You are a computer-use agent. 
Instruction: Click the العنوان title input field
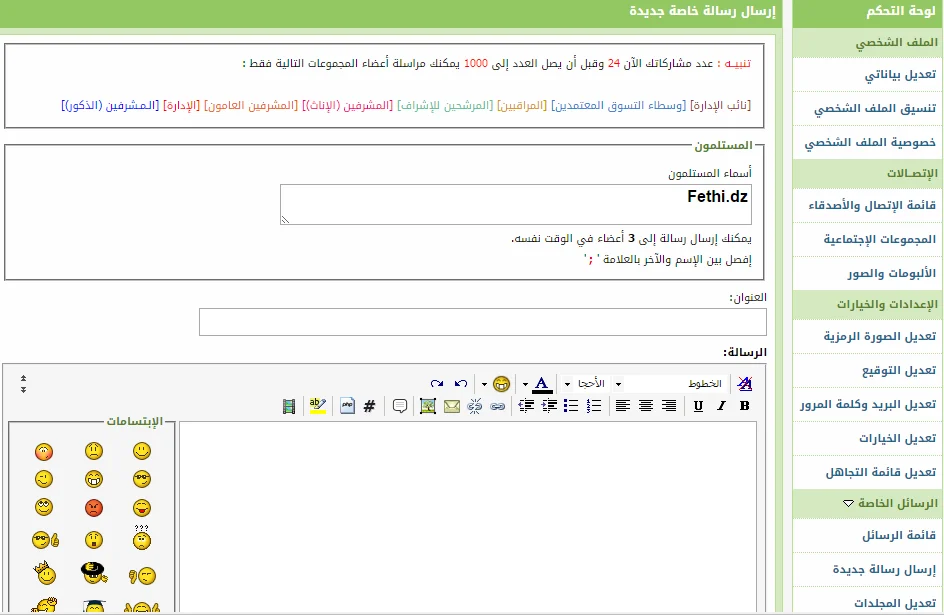coord(482,322)
